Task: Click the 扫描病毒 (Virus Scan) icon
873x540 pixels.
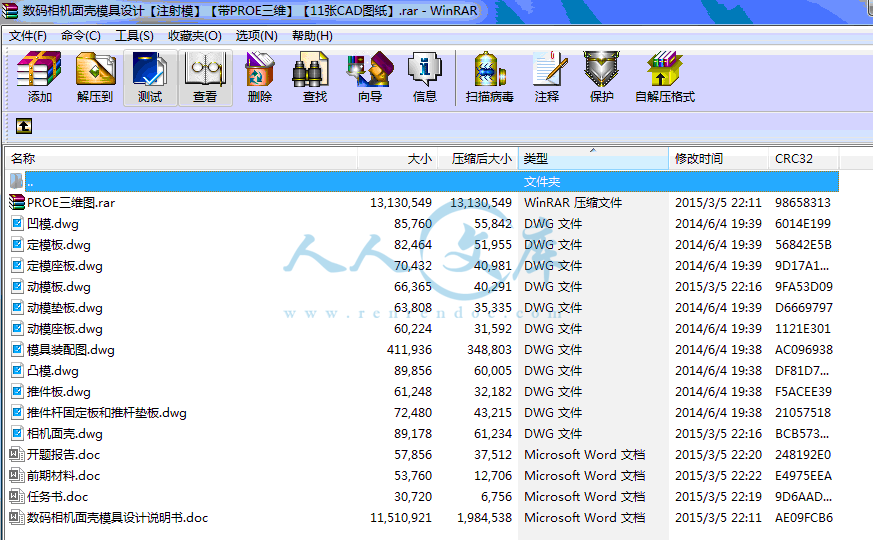Action: click(x=489, y=69)
